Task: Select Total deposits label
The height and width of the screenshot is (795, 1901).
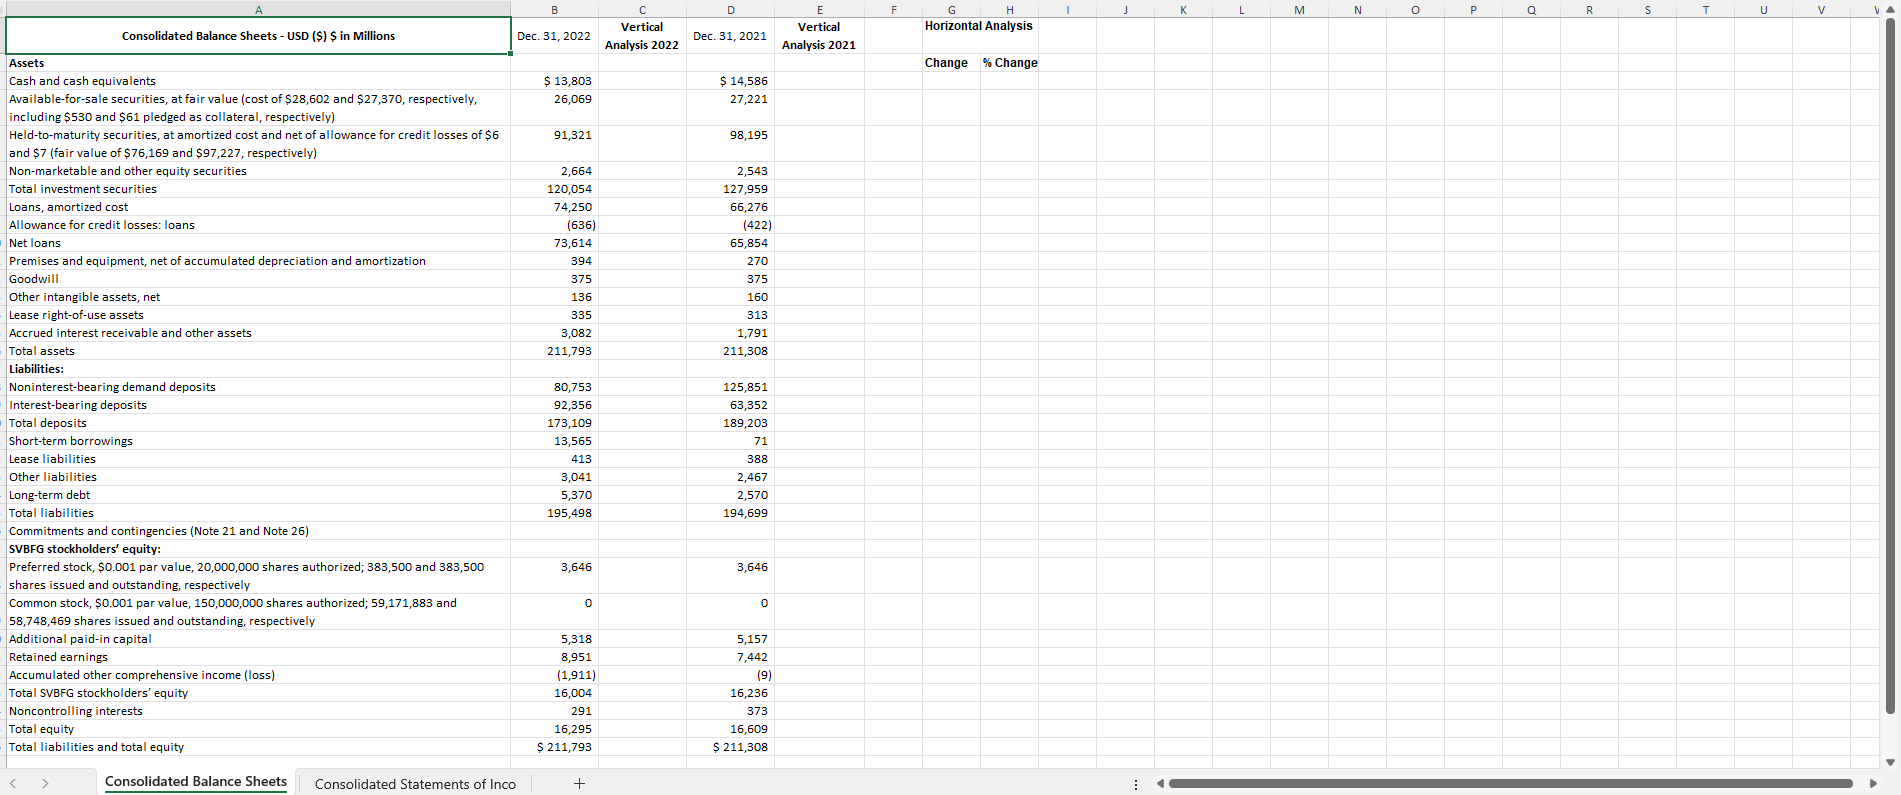Action: coord(258,423)
